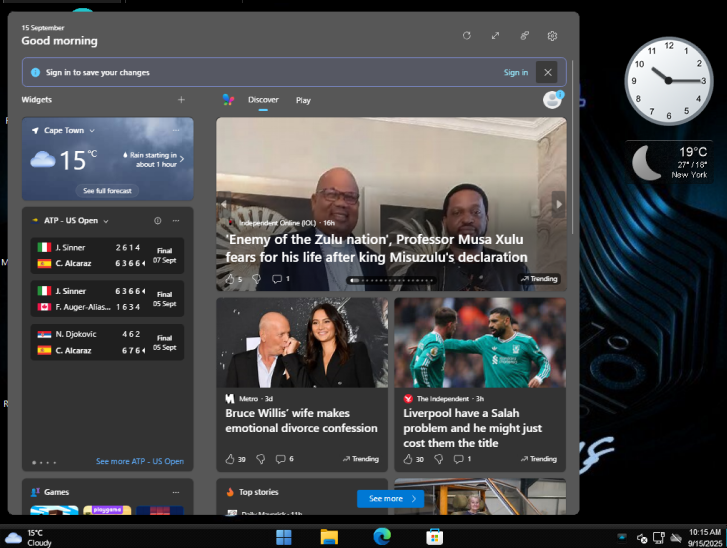
Task: Open Liverpool Salah article thumbnail
Action: [480, 343]
